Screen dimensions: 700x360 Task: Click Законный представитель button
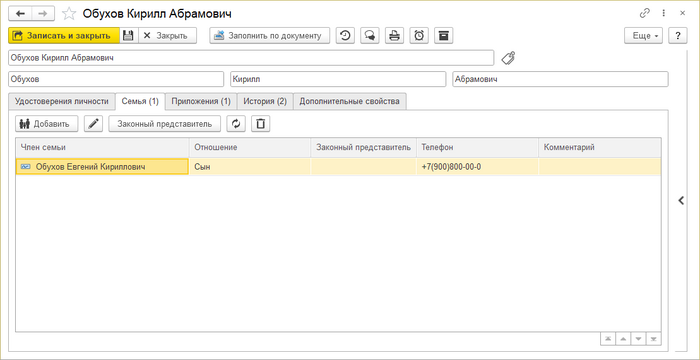point(165,124)
